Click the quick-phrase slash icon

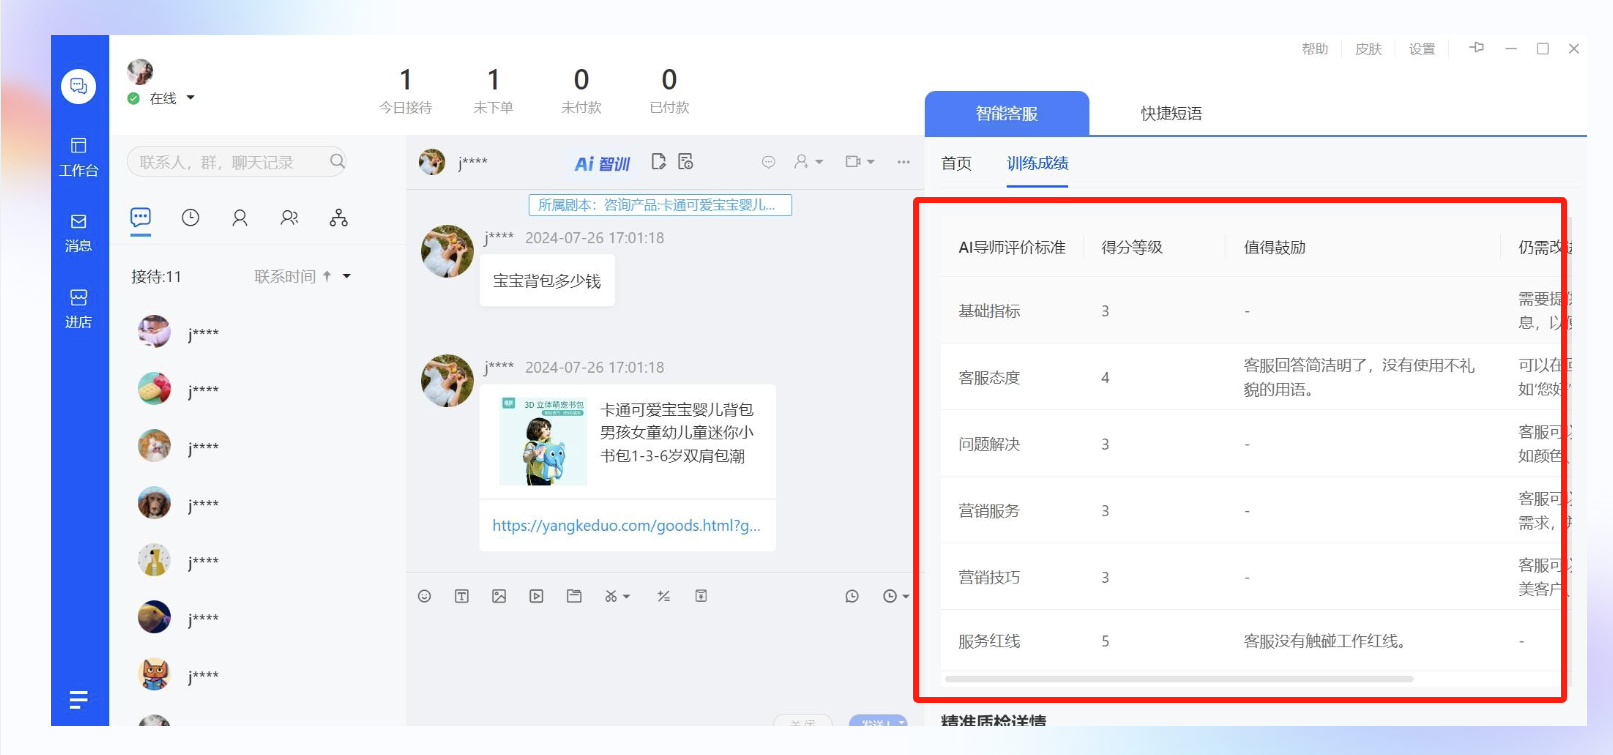click(x=663, y=596)
